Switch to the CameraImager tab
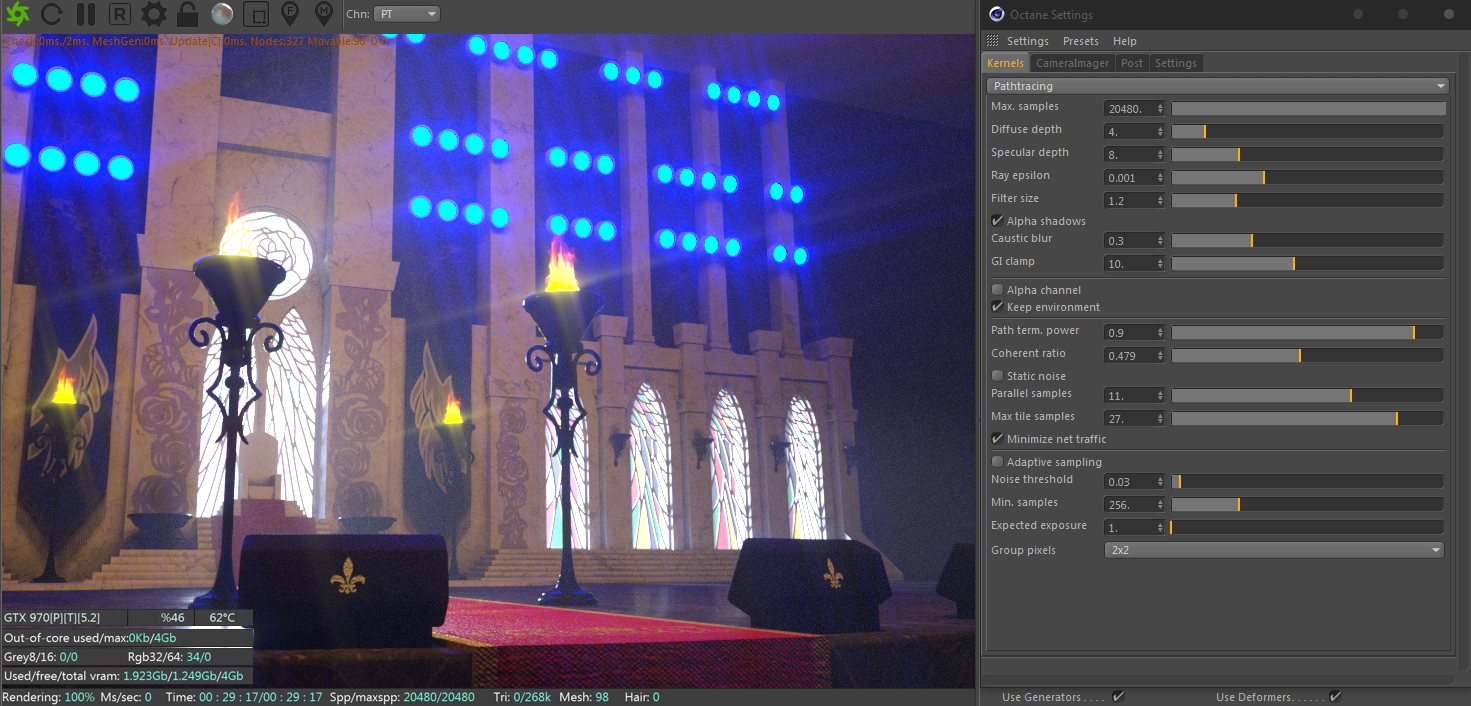 coord(1072,63)
